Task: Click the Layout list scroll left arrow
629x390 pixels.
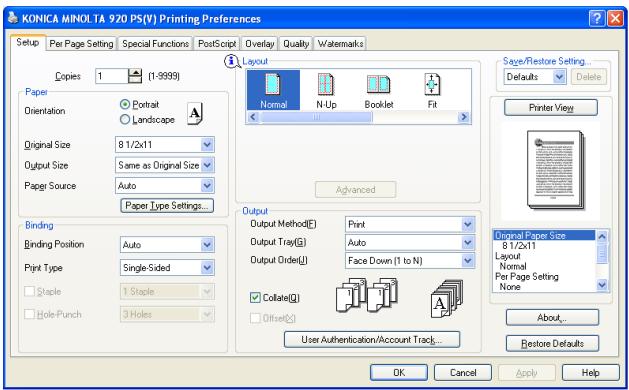Action: 253,117
